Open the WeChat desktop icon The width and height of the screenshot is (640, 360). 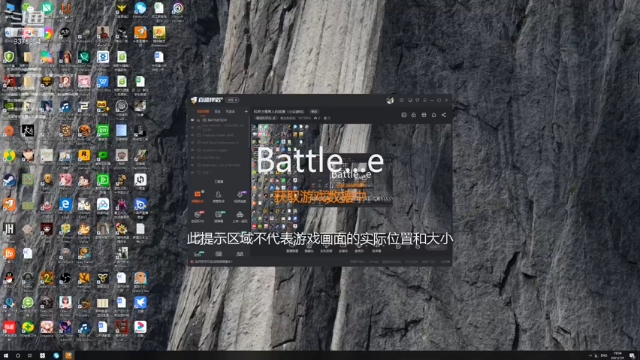tap(28, 8)
